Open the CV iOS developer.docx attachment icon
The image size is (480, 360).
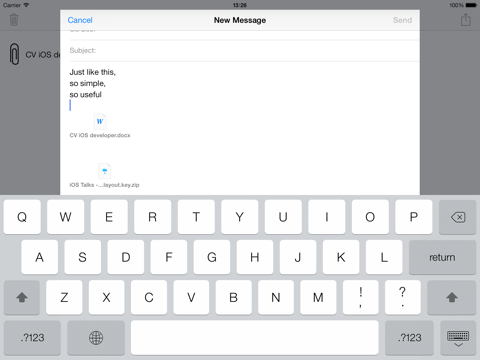pos(100,121)
